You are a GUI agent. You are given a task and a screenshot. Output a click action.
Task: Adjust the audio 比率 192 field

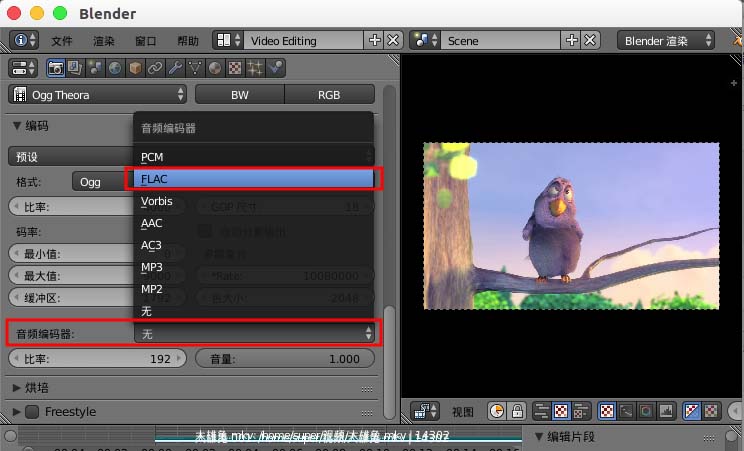tap(97, 359)
